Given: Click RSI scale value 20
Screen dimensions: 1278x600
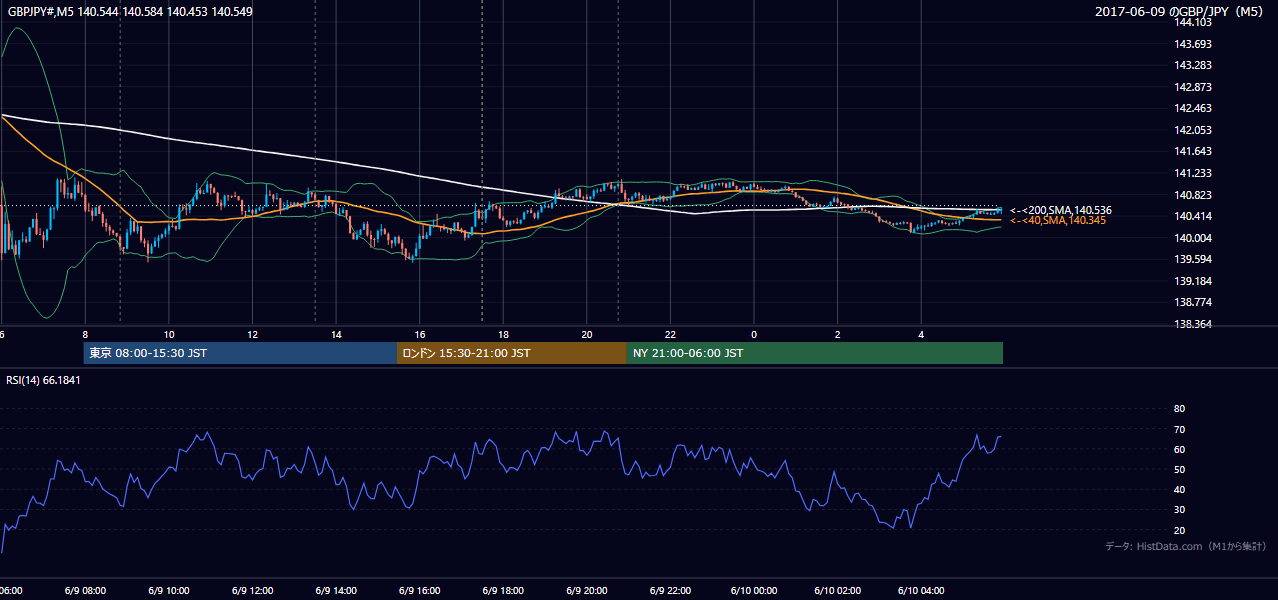Looking at the screenshot, I should [1179, 530].
